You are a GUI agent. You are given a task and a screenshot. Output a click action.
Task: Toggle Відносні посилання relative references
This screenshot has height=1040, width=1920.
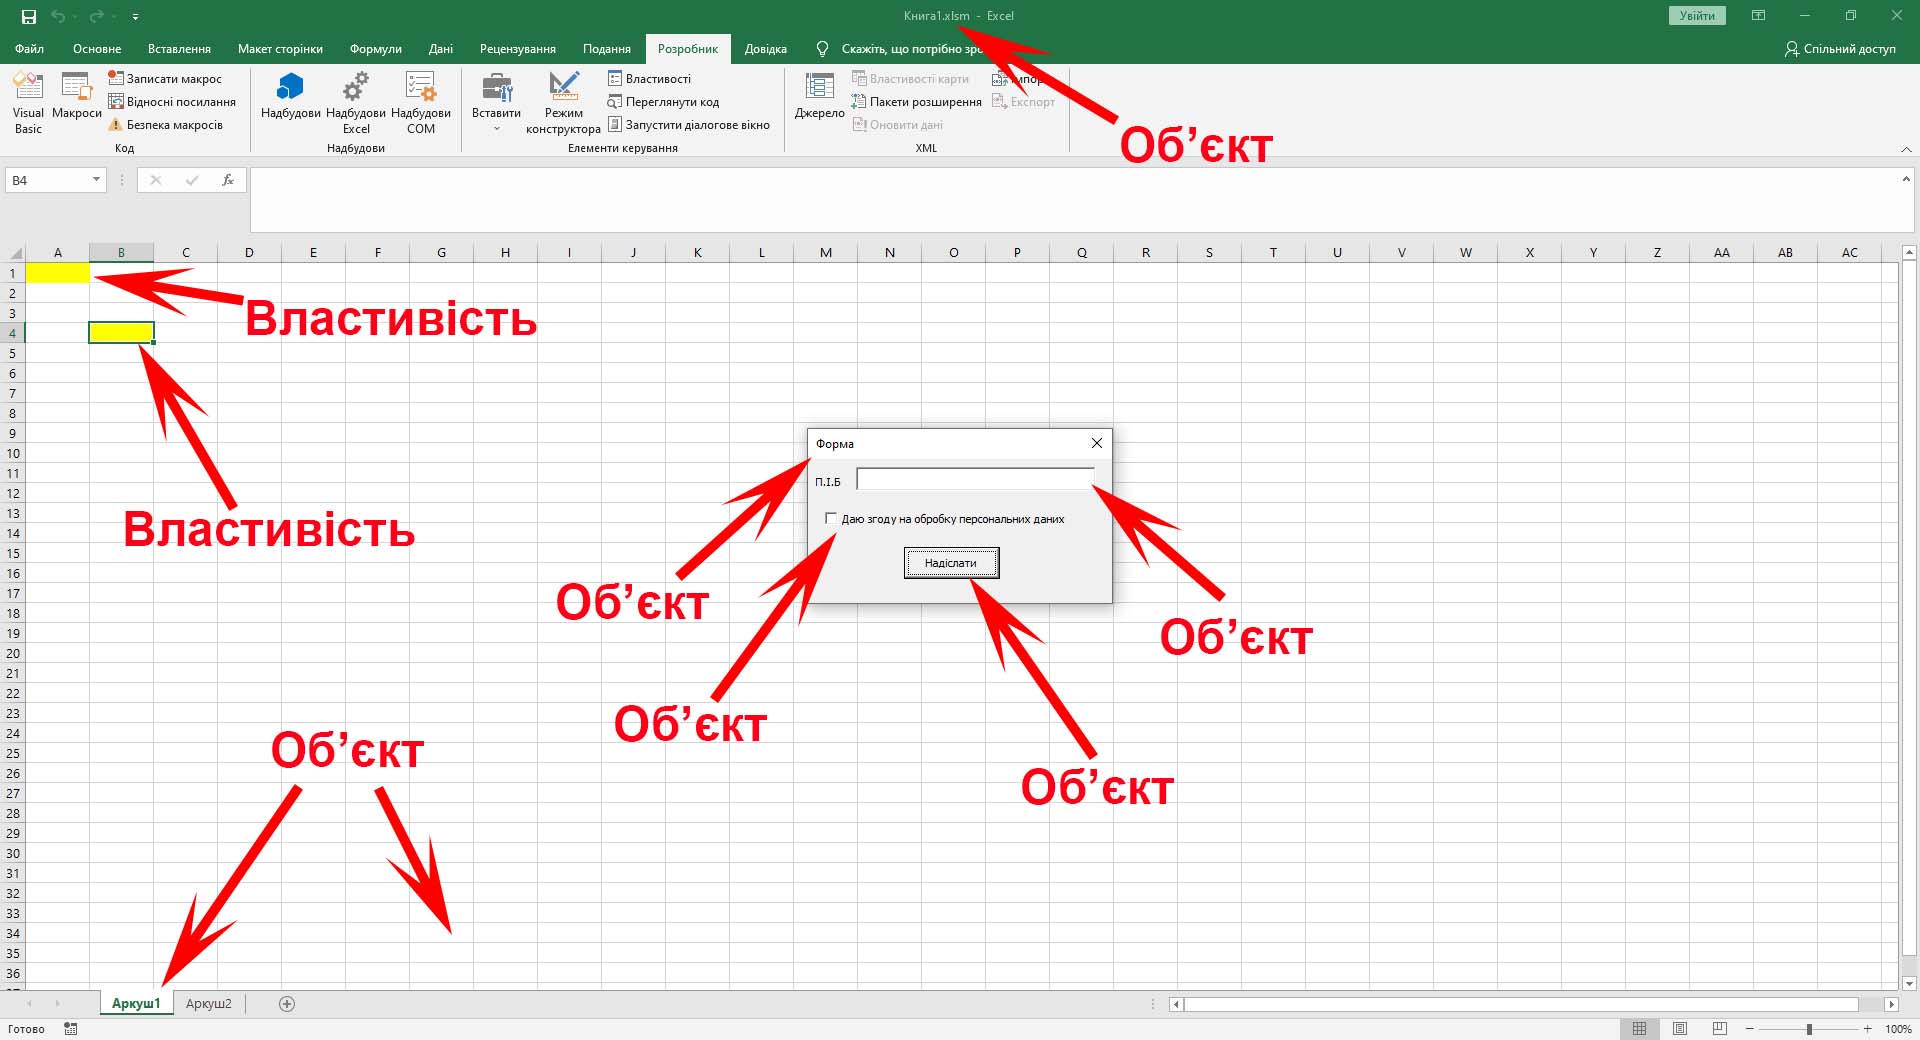point(172,101)
